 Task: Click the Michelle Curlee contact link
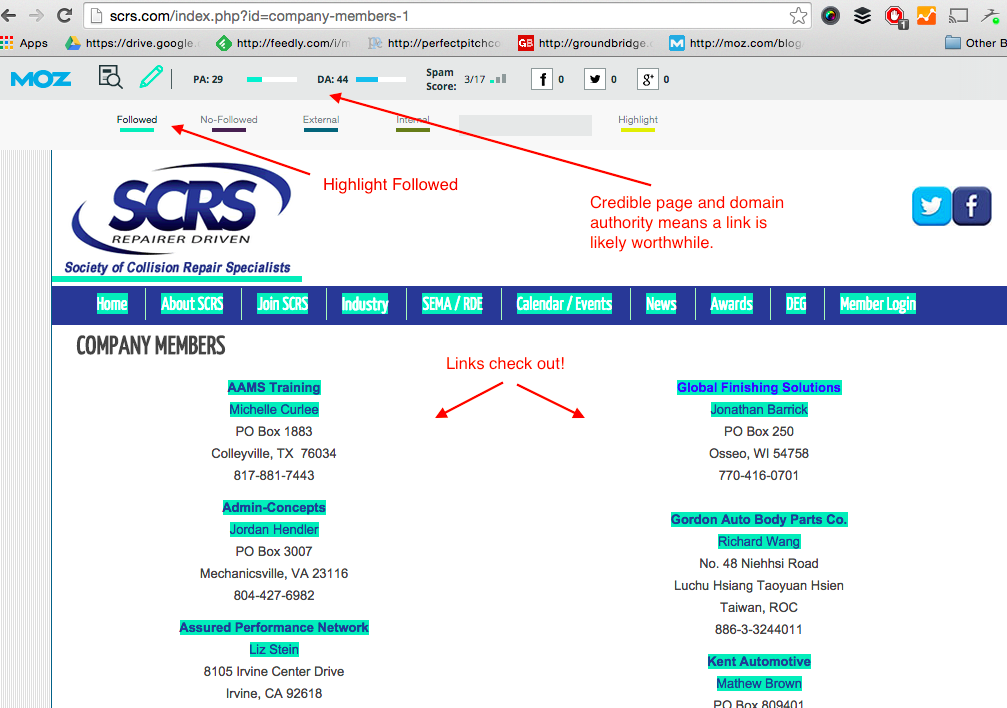click(x=274, y=409)
